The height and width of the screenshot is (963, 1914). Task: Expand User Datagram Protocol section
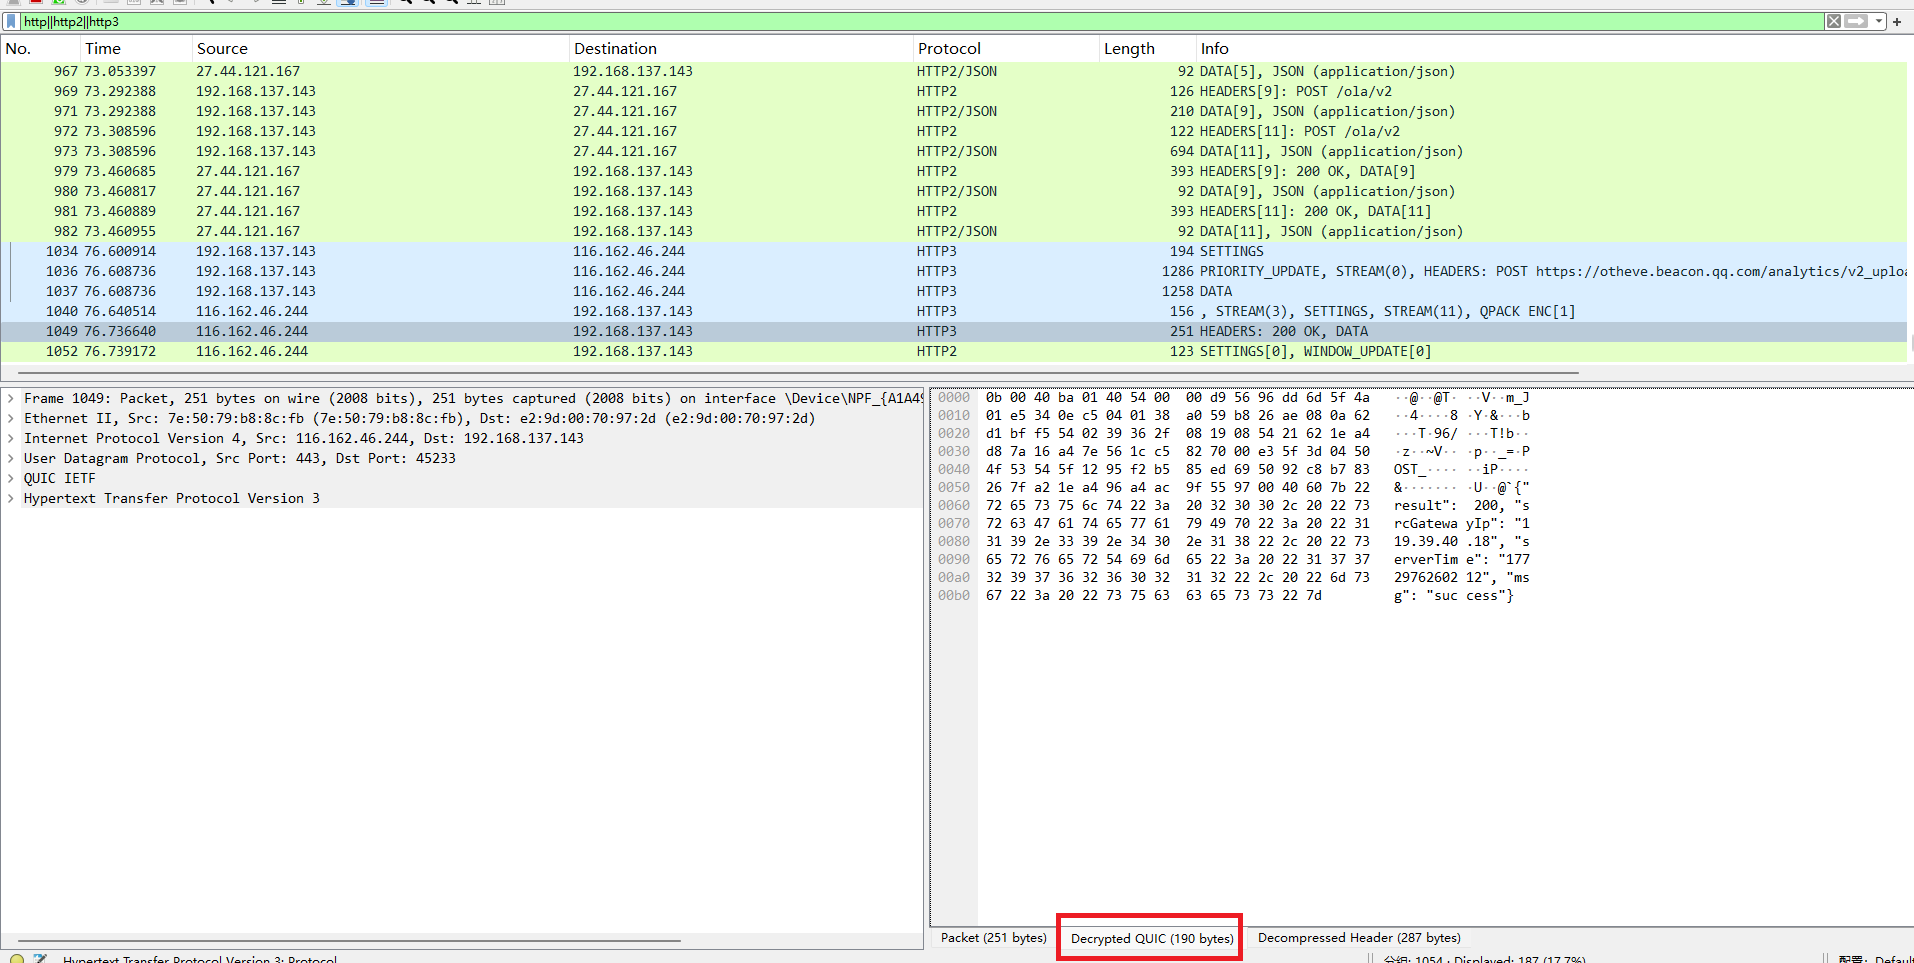click(11, 458)
